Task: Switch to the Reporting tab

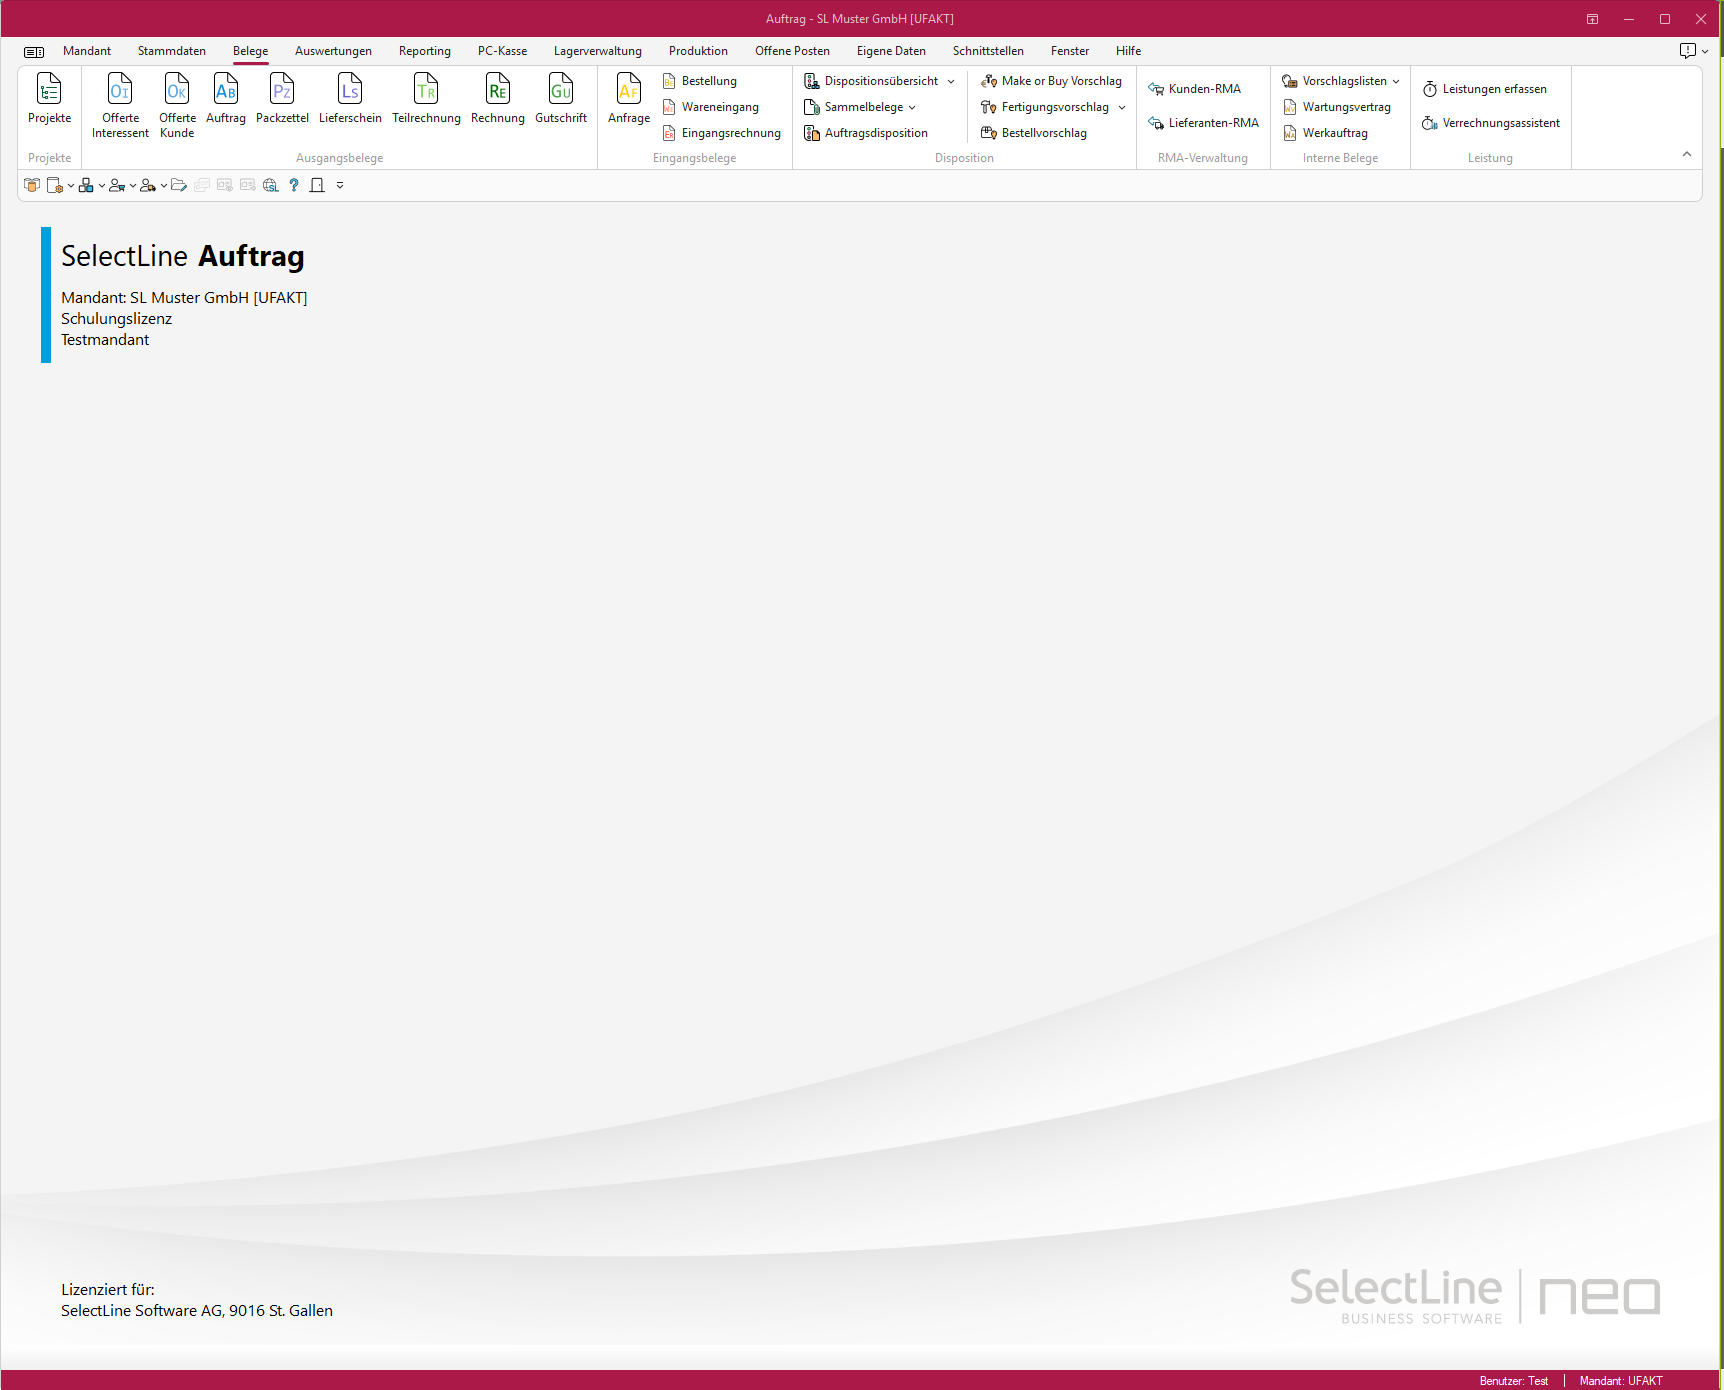Action: 425,51
